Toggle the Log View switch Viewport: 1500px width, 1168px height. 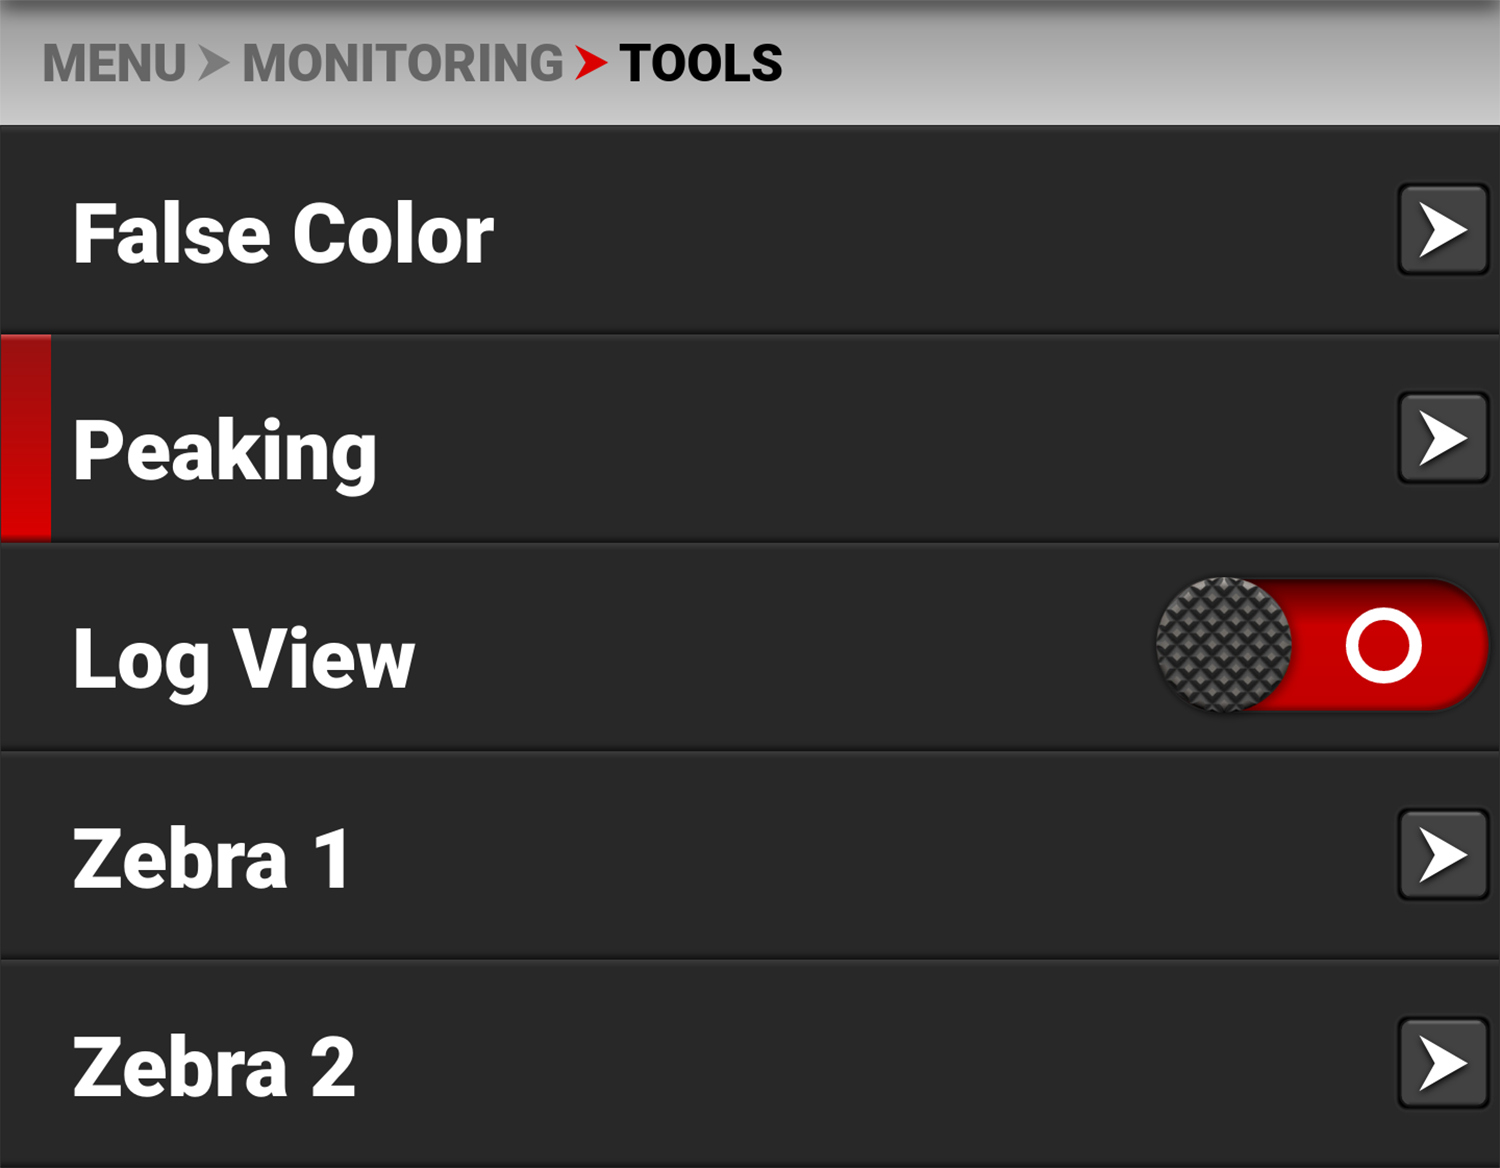coord(1320,645)
